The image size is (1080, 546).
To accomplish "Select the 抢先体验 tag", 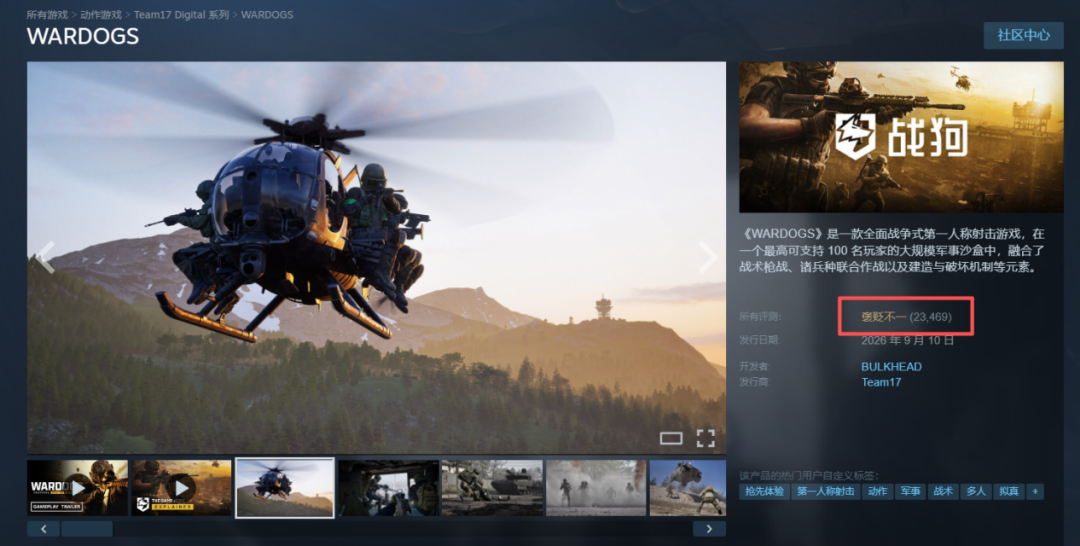I will click(765, 492).
